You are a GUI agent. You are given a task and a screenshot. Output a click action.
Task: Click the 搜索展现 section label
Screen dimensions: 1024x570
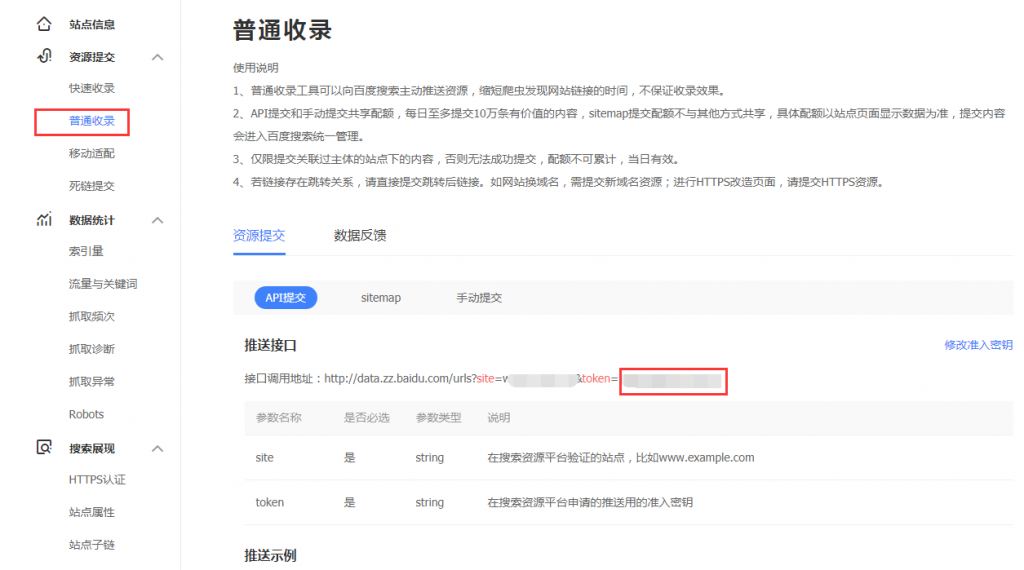pos(91,449)
